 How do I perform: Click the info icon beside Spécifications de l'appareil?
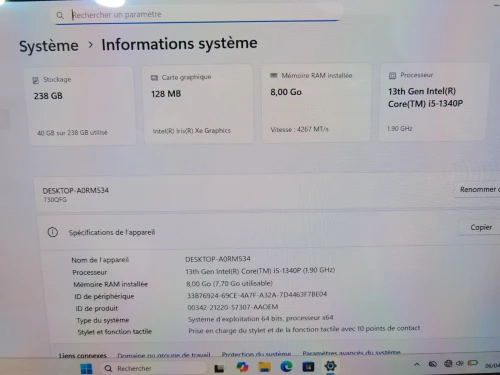(53, 232)
